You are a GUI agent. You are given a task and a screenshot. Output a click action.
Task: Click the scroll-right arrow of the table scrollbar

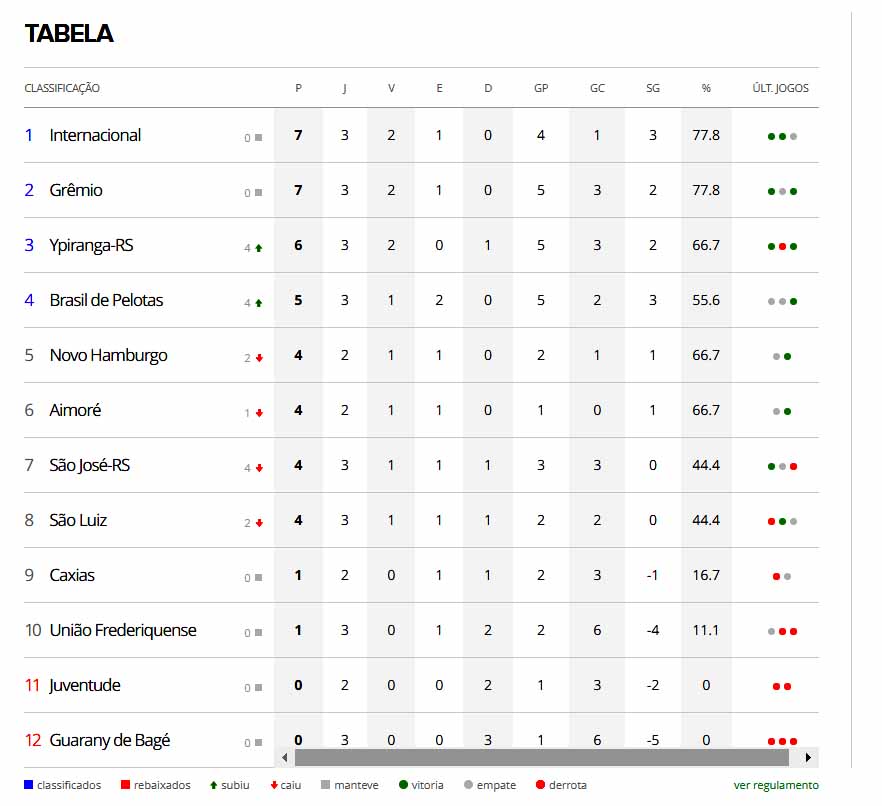click(808, 758)
